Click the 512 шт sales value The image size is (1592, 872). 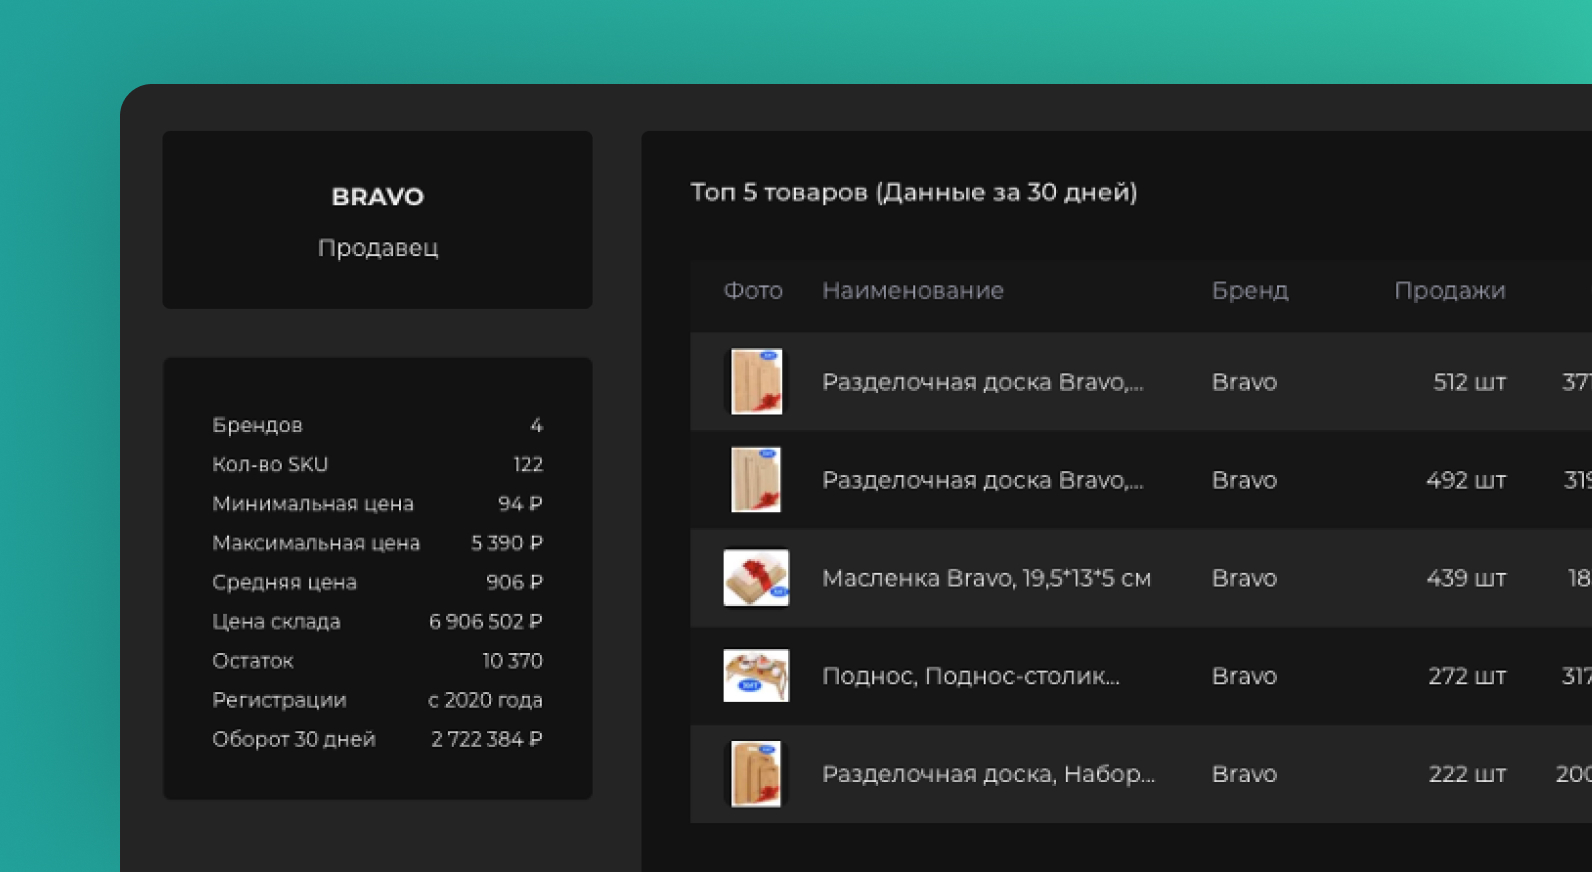(x=1468, y=382)
